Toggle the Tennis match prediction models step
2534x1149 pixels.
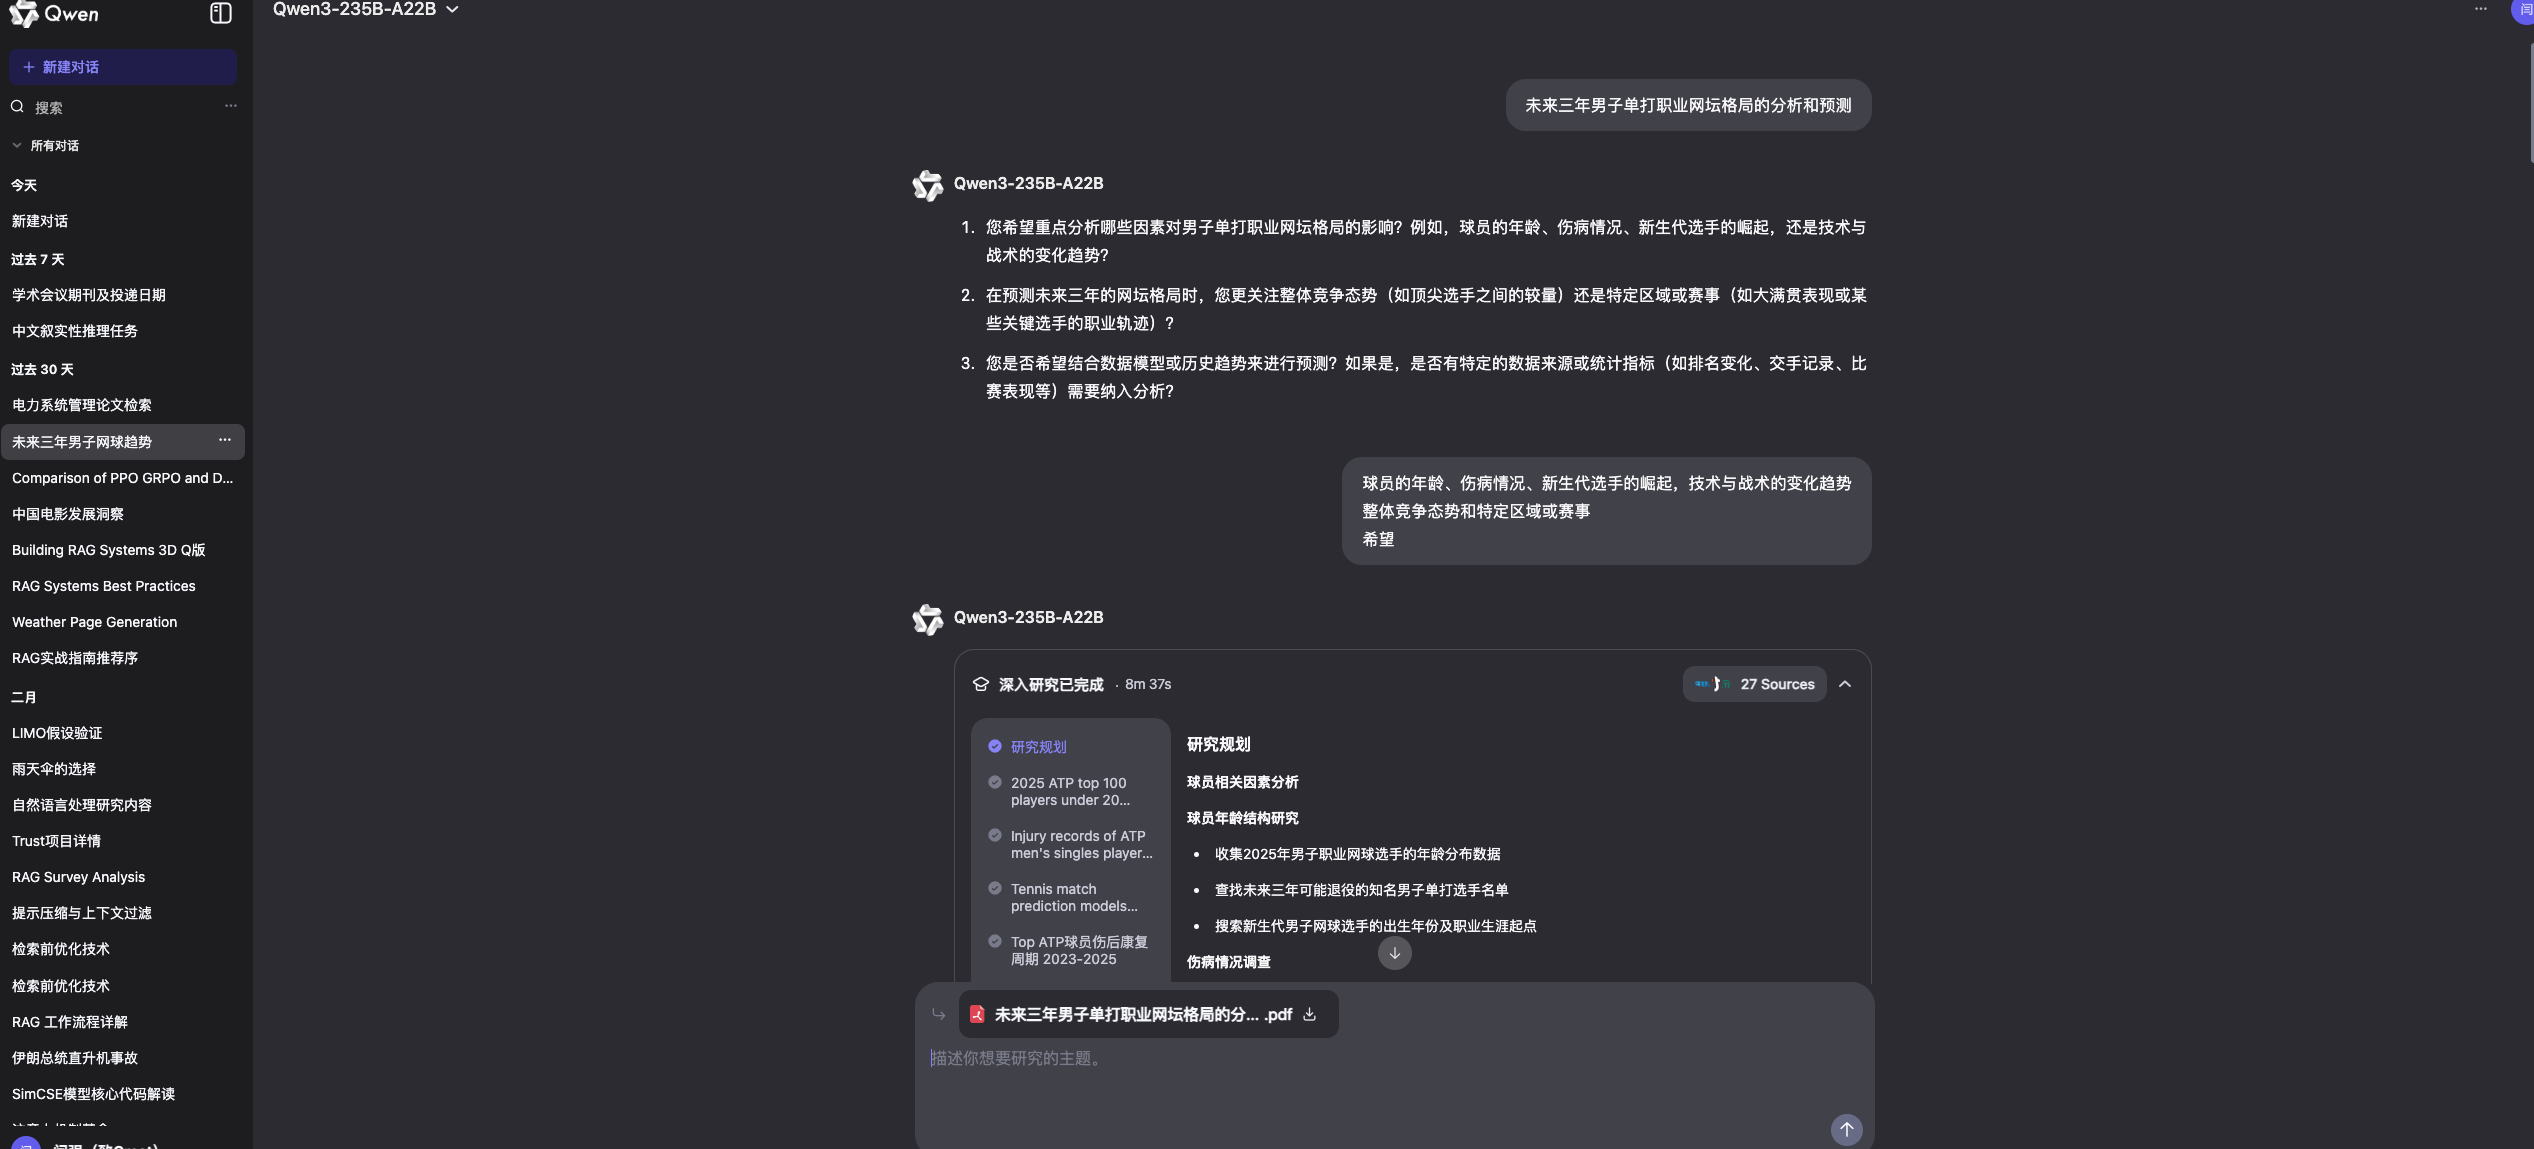pyautogui.click(x=994, y=888)
